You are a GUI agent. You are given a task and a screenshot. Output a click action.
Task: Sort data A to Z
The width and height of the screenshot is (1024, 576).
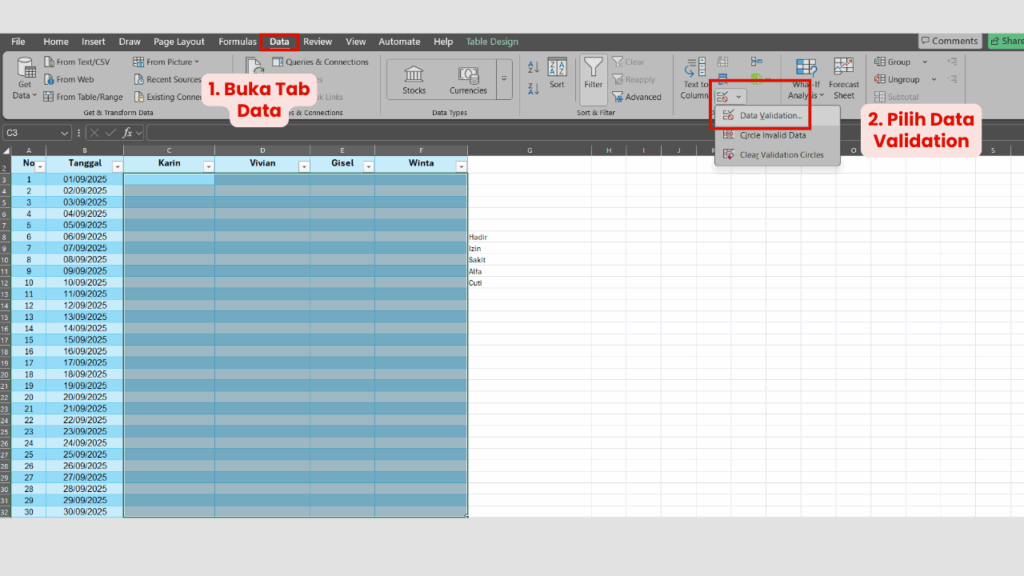(x=533, y=64)
